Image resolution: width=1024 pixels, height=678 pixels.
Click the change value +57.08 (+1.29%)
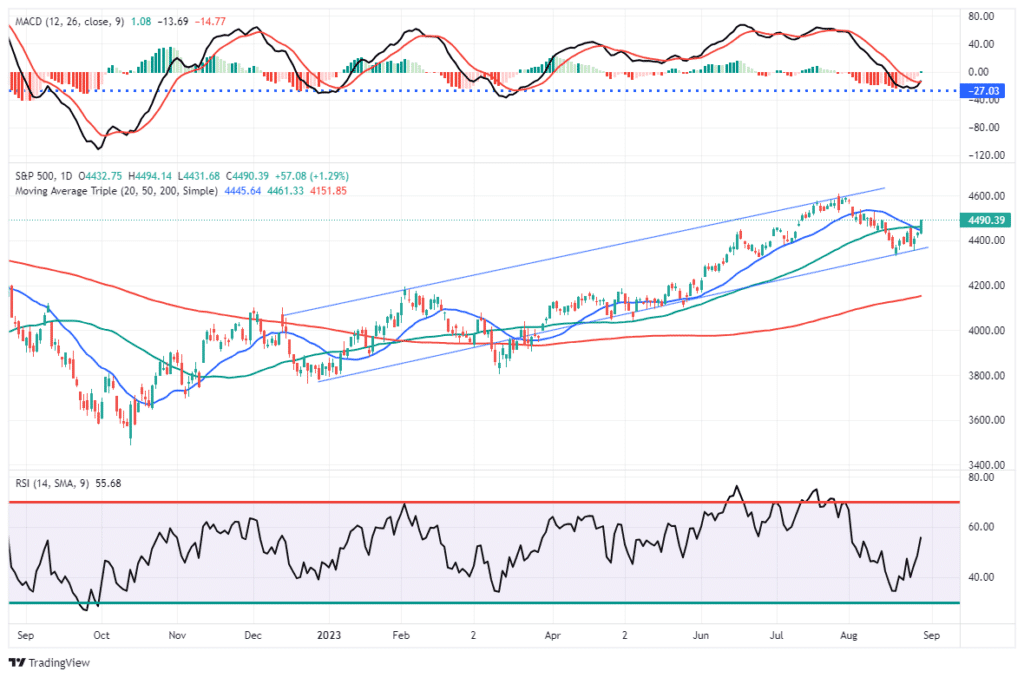[x=312, y=176]
